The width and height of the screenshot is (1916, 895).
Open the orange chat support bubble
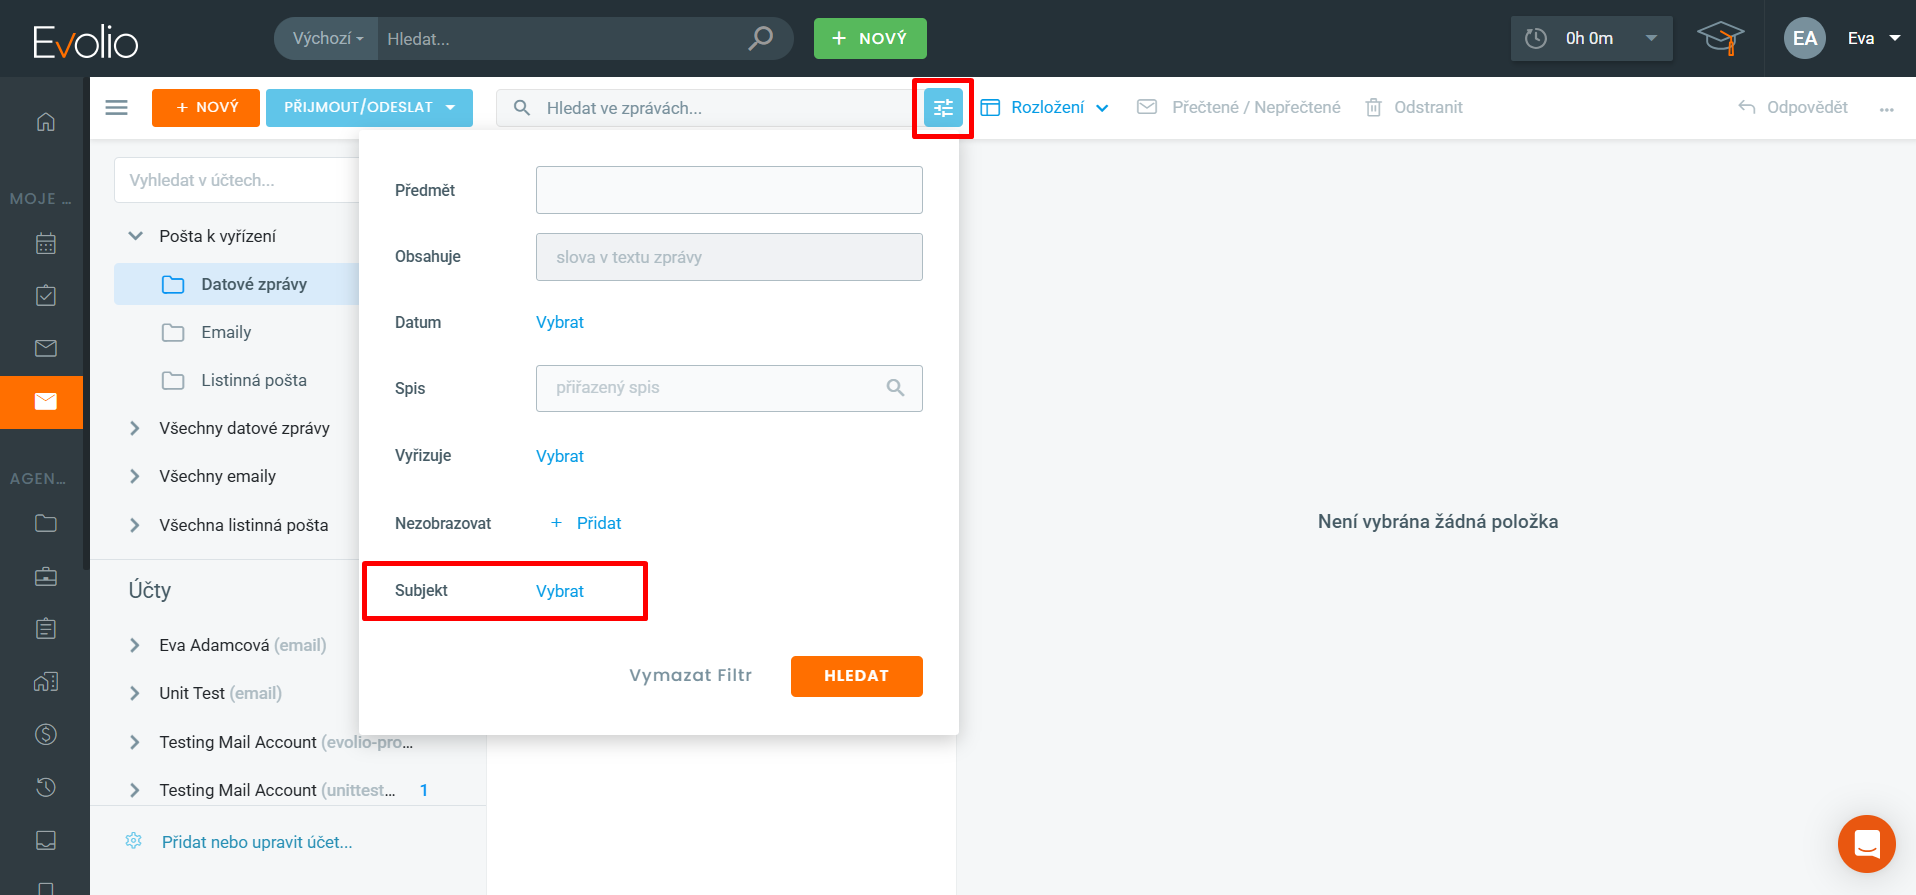pyautogui.click(x=1866, y=844)
